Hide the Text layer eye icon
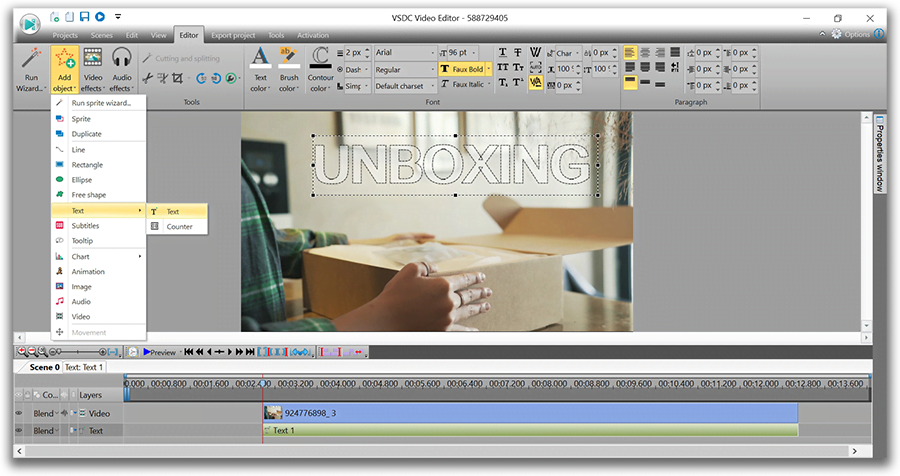The width and height of the screenshot is (900, 476). click(x=19, y=431)
